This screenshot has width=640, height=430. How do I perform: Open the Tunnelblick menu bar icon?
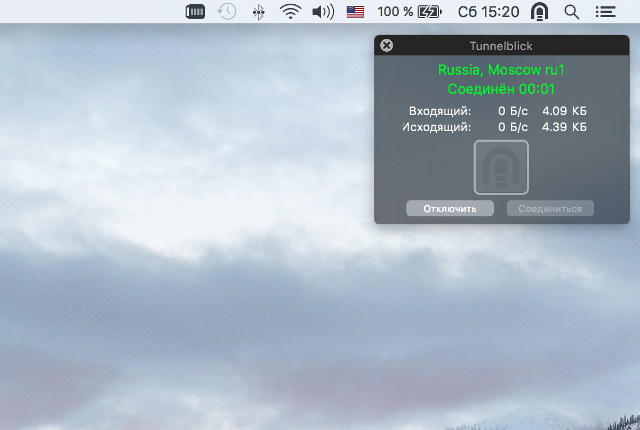pos(539,11)
